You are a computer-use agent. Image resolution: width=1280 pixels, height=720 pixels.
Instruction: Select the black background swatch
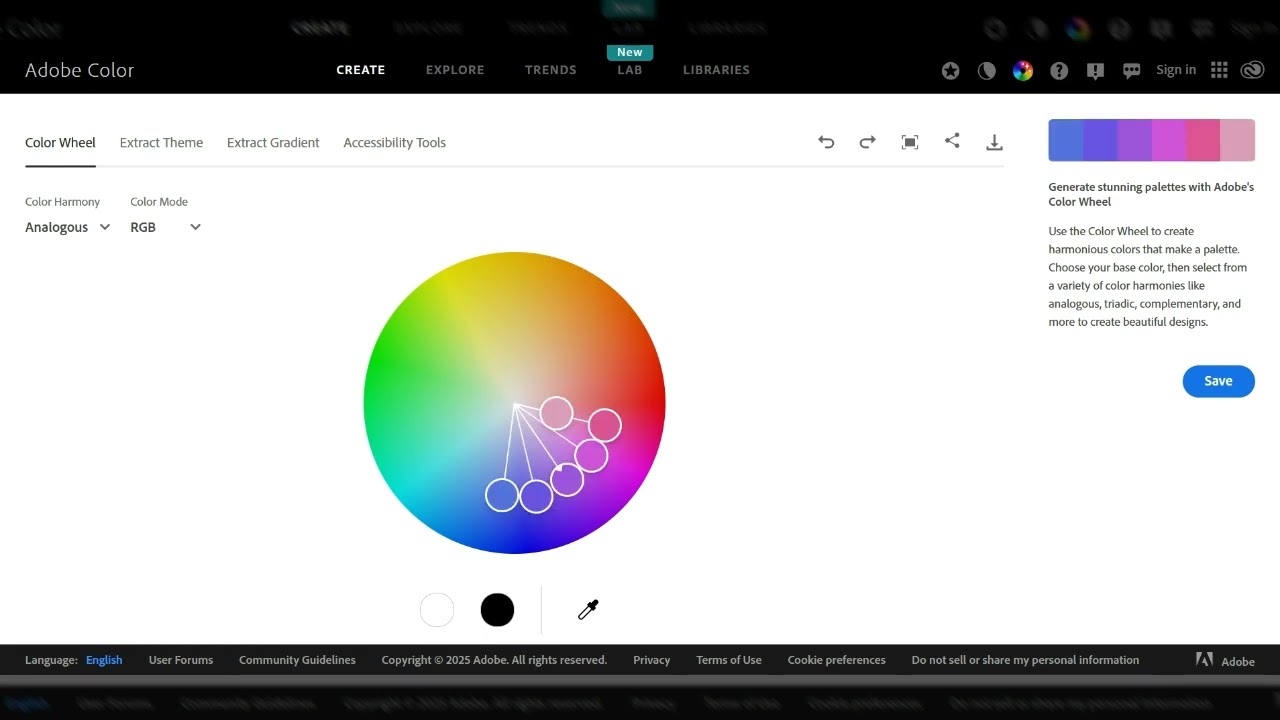pos(497,610)
